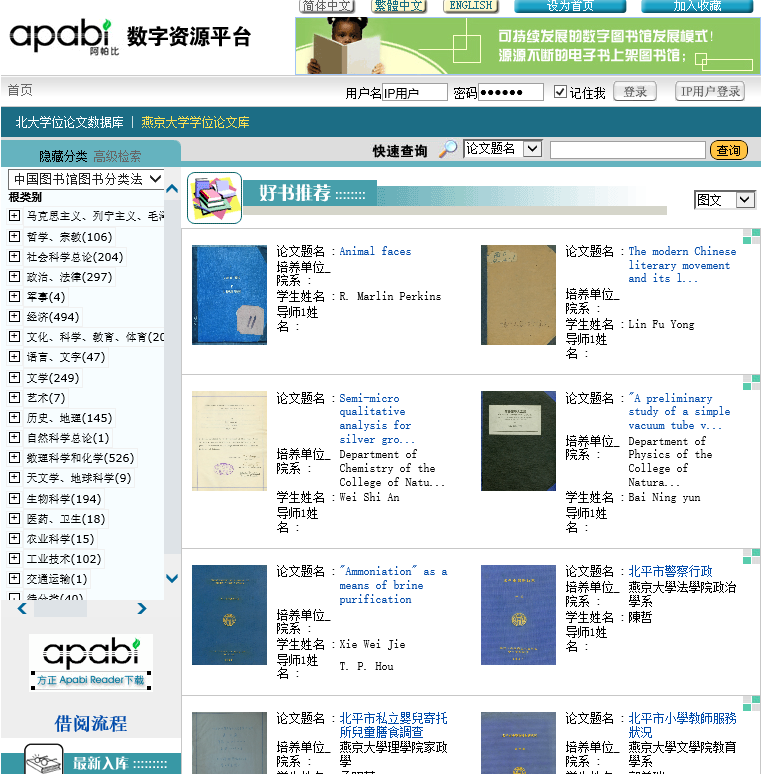Image resolution: width=763 pixels, height=774 pixels.
Task: Click the magnifier quick search icon
Action: coord(448,149)
